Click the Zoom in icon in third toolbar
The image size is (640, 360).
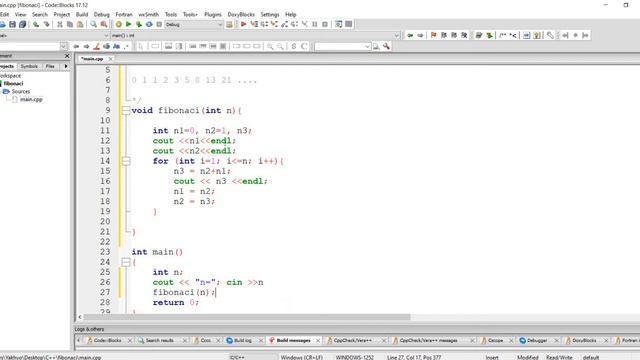(x=270, y=47)
